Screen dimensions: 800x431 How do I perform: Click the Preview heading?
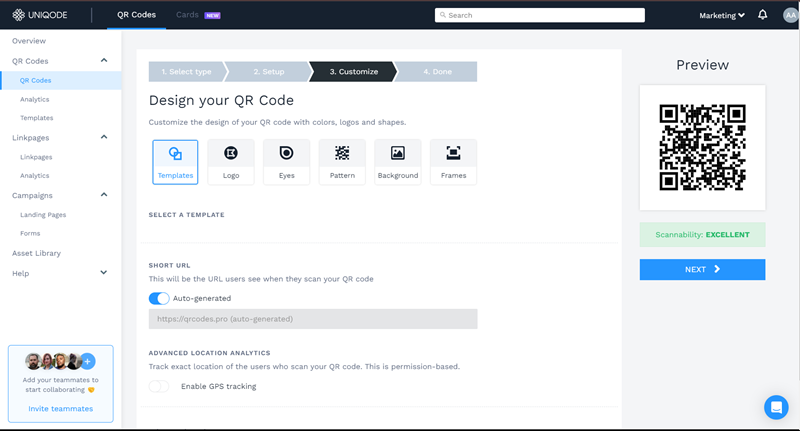702,65
